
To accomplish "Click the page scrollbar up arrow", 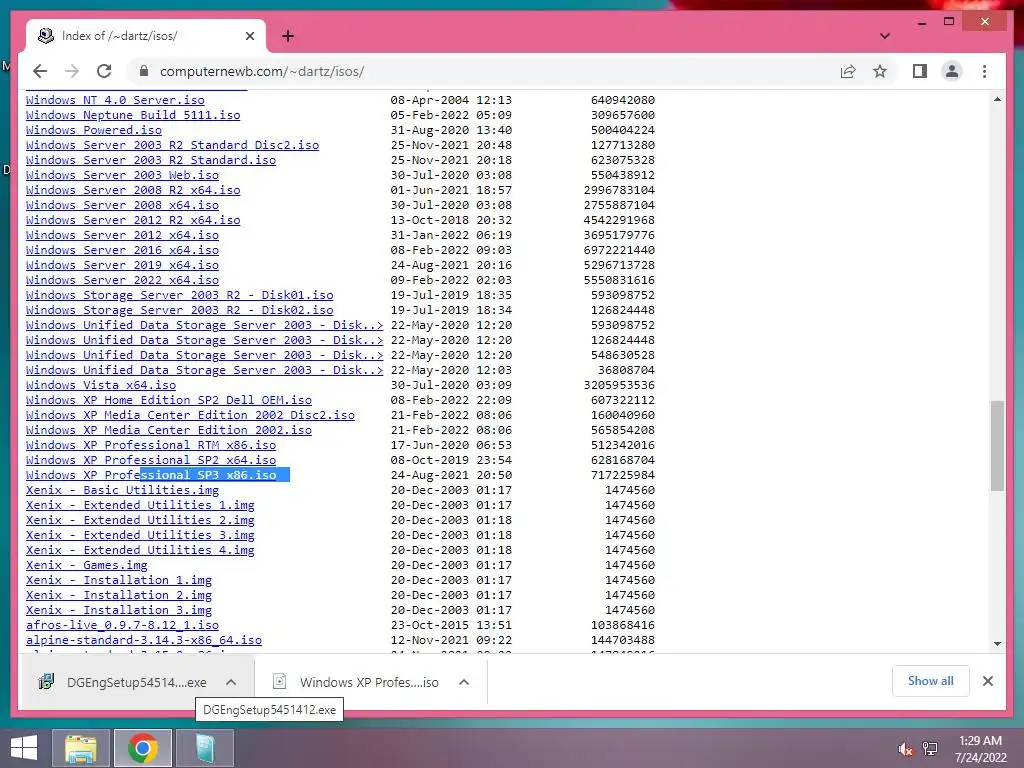I will pos(997,99).
